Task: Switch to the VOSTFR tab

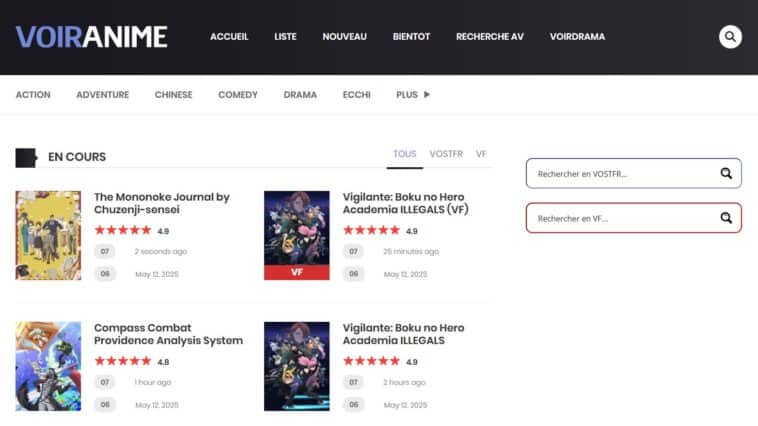Action: click(x=446, y=154)
